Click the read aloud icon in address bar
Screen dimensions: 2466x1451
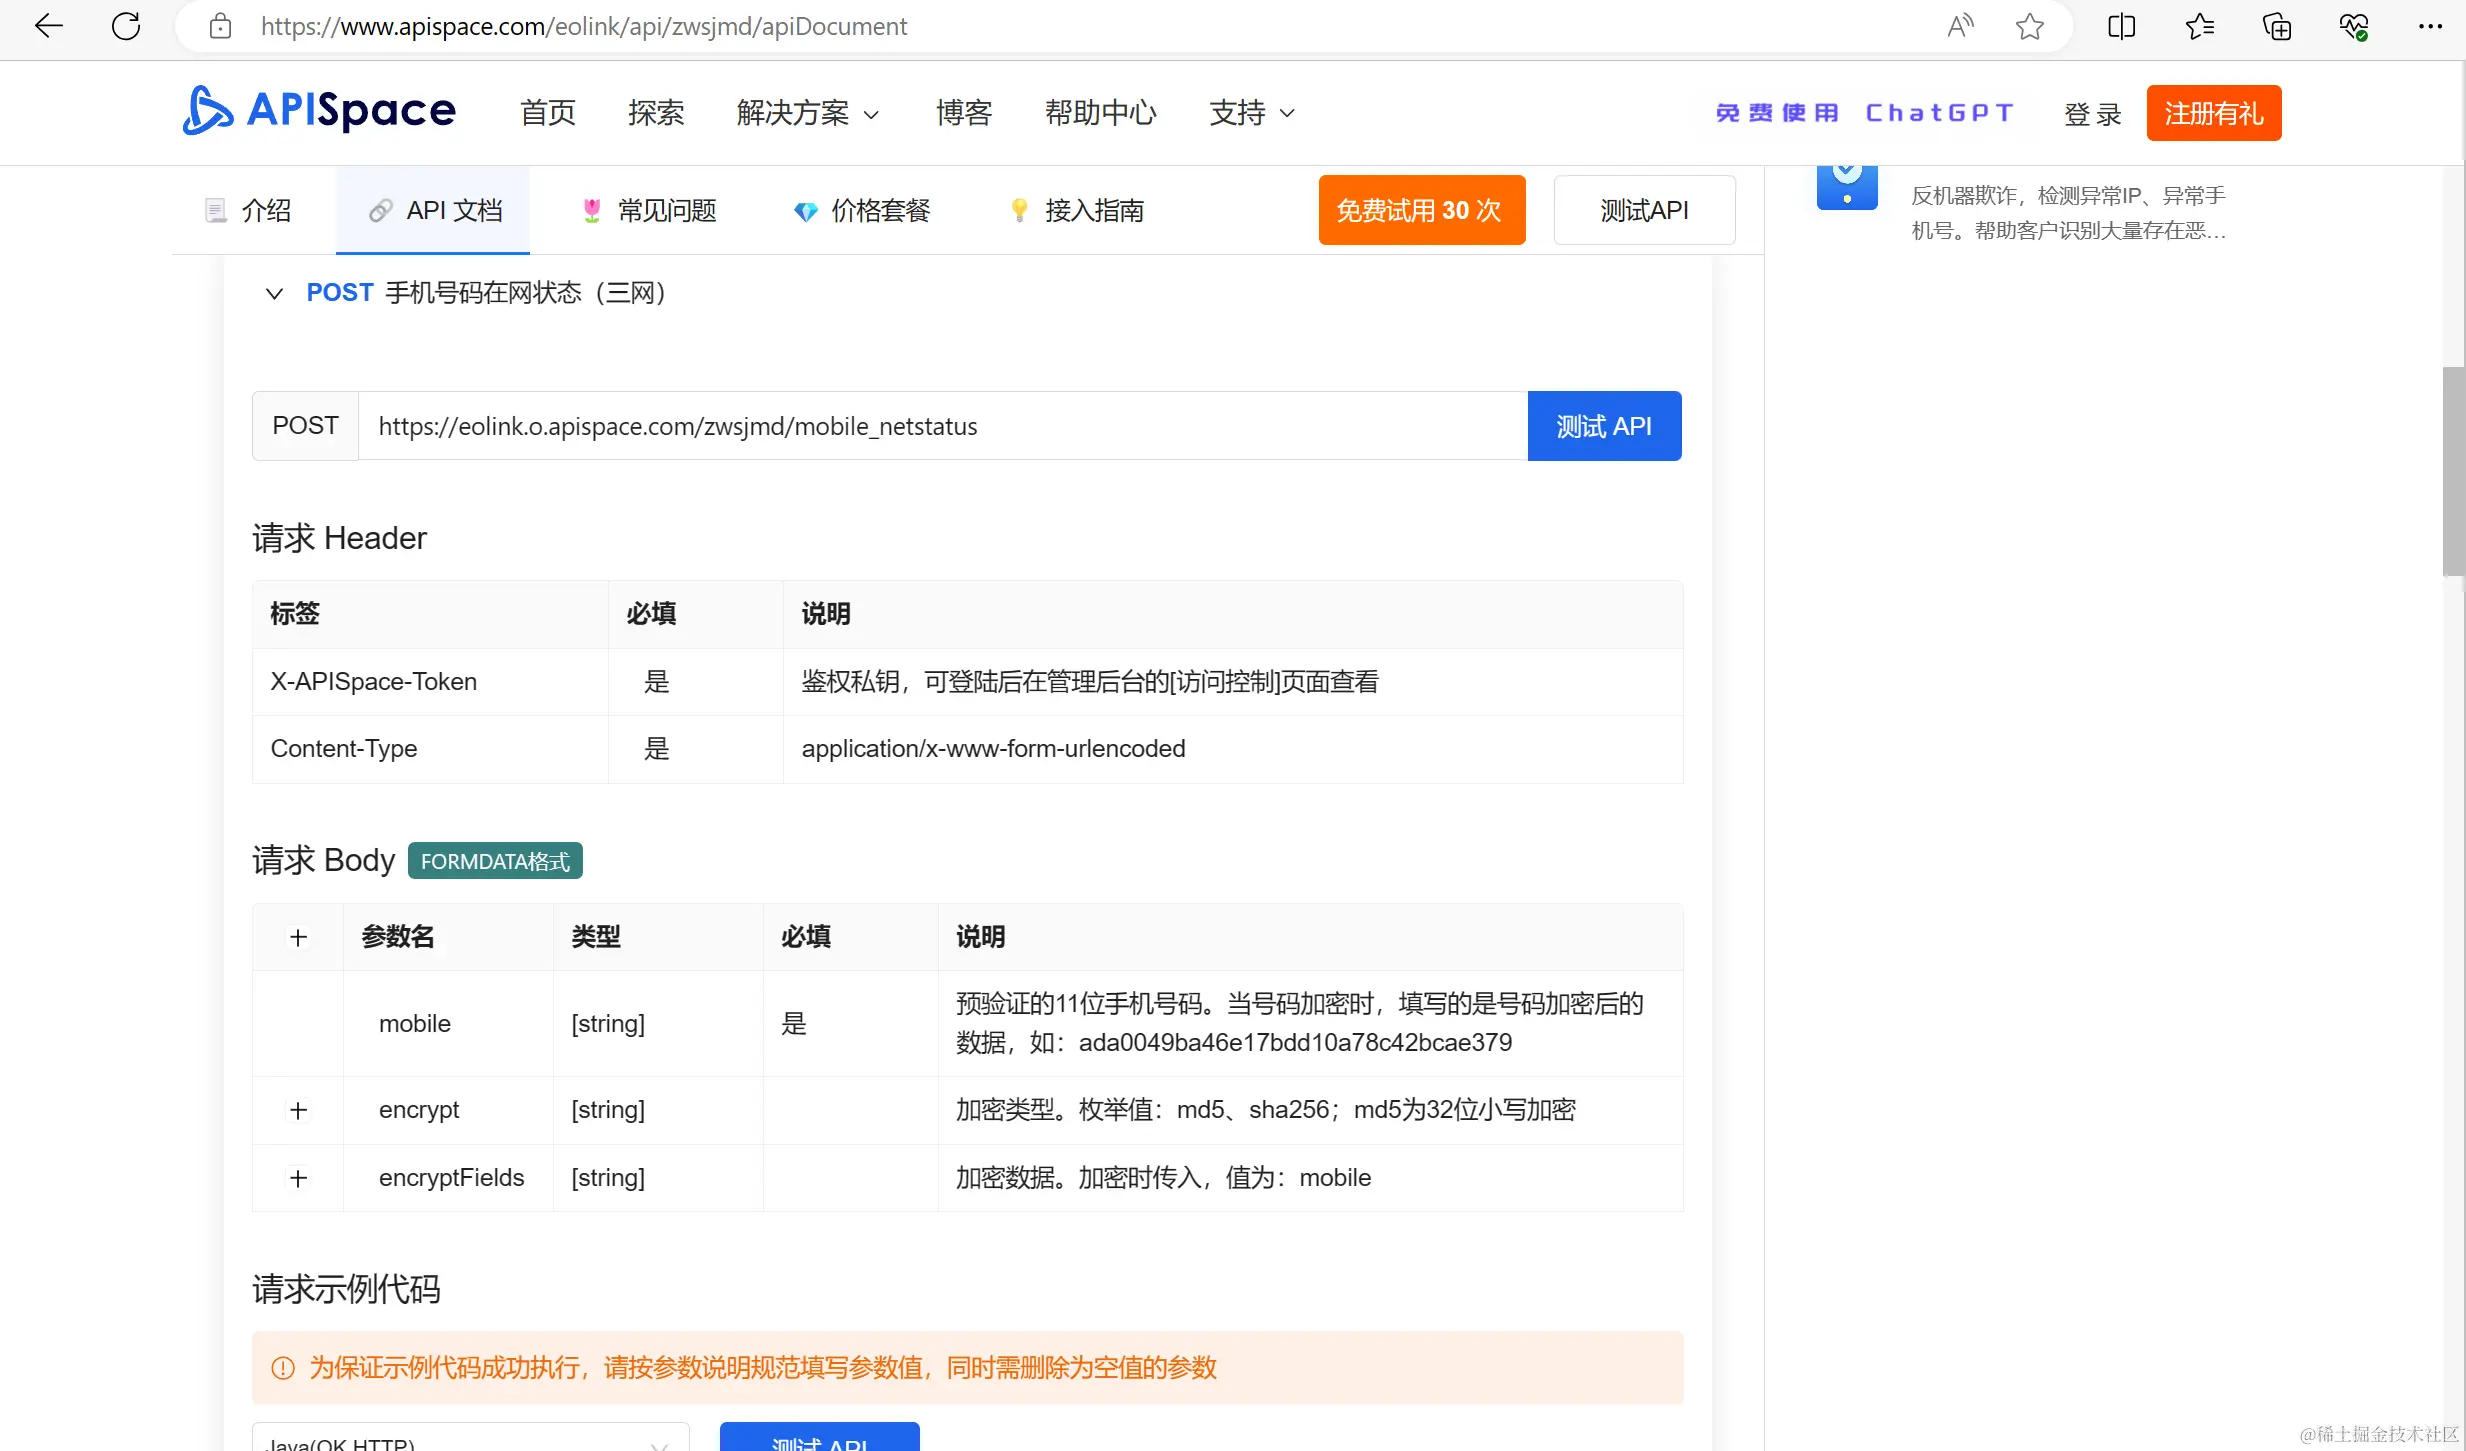pyautogui.click(x=1960, y=26)
